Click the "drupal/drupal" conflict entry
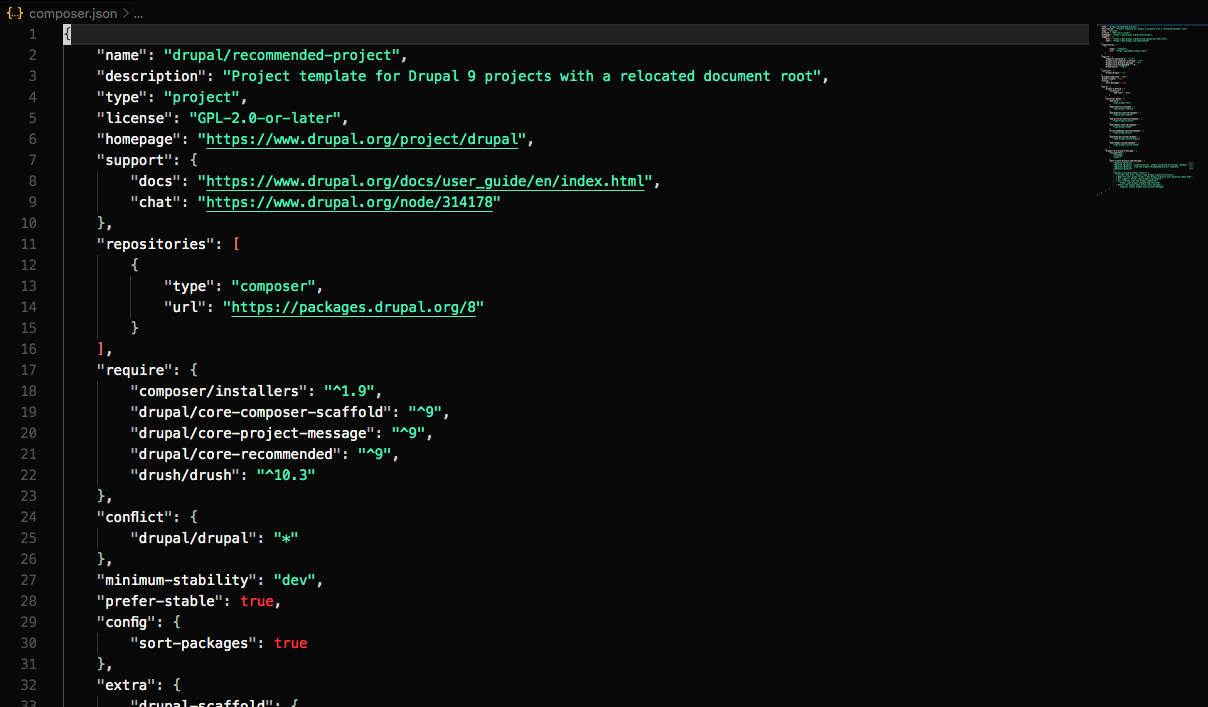Image resolution: width=1208 pixels, height=707 pixels. point(193,538)
